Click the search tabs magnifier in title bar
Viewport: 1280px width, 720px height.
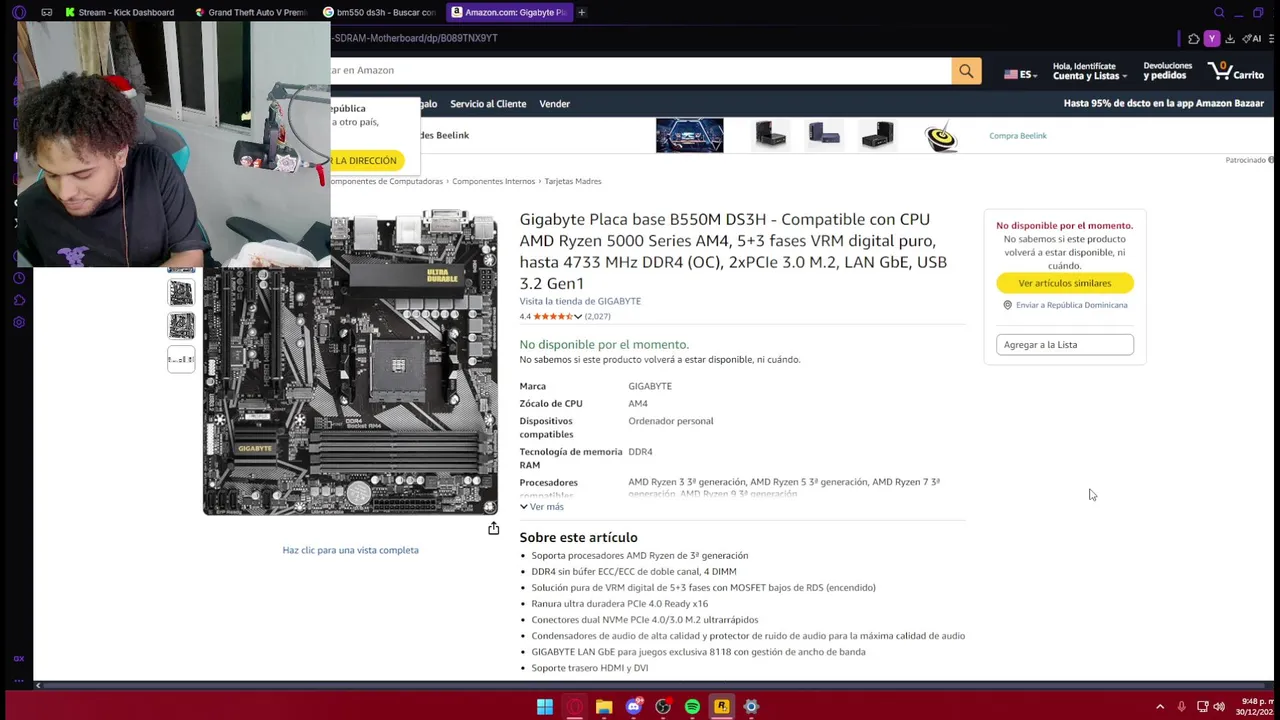[x=1219, y=12]
